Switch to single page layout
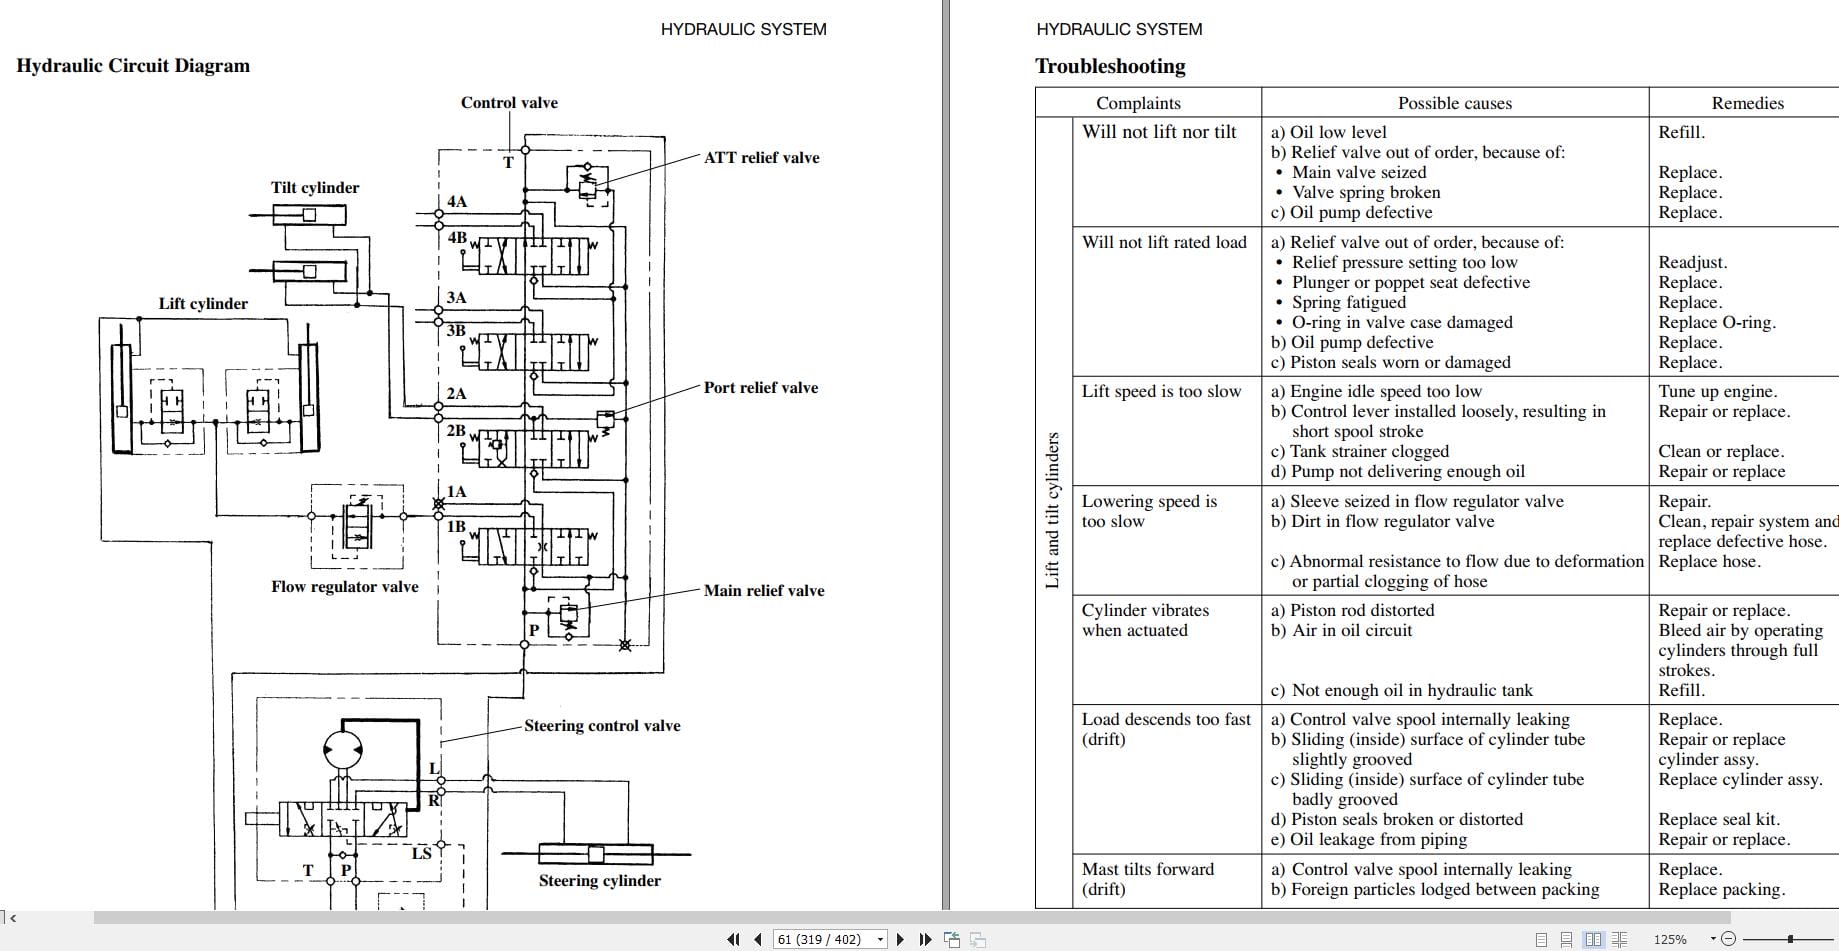Viewport: 1839px width, 951px height. [1541, 939]
